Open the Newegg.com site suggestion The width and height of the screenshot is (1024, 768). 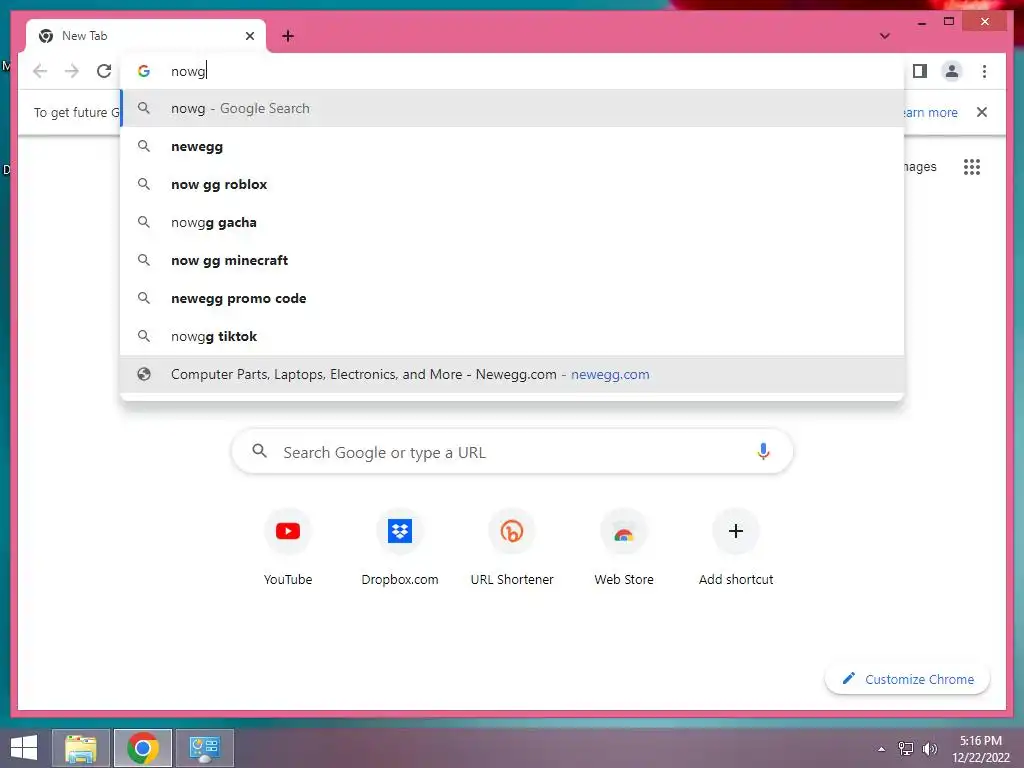[513, 374]
